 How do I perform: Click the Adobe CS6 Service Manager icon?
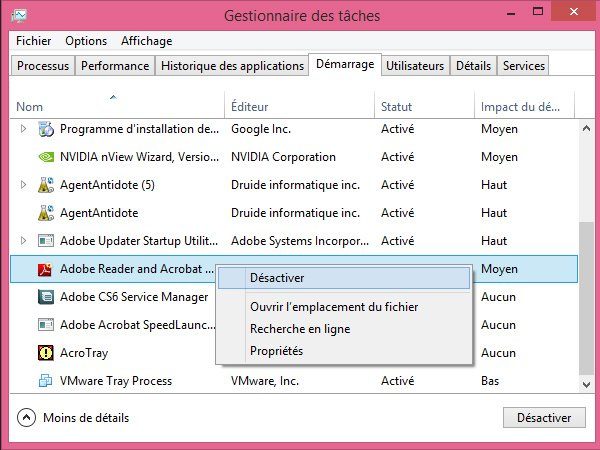[46, 297]
